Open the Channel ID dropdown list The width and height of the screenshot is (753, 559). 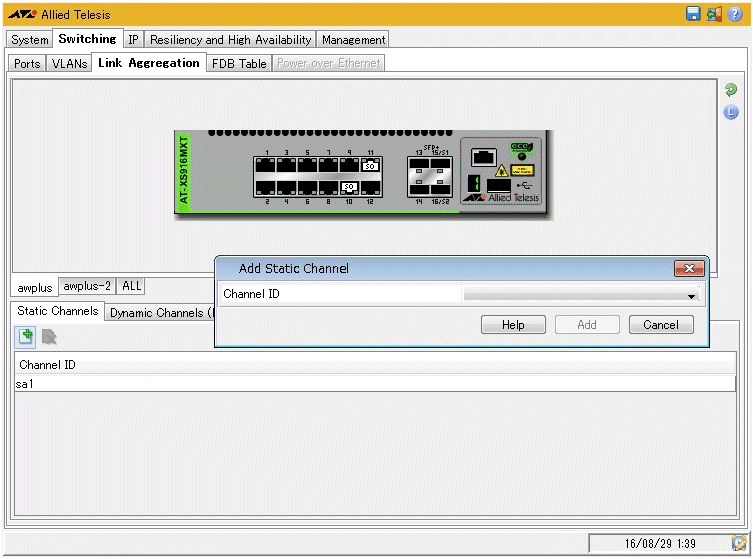(690, 295)
